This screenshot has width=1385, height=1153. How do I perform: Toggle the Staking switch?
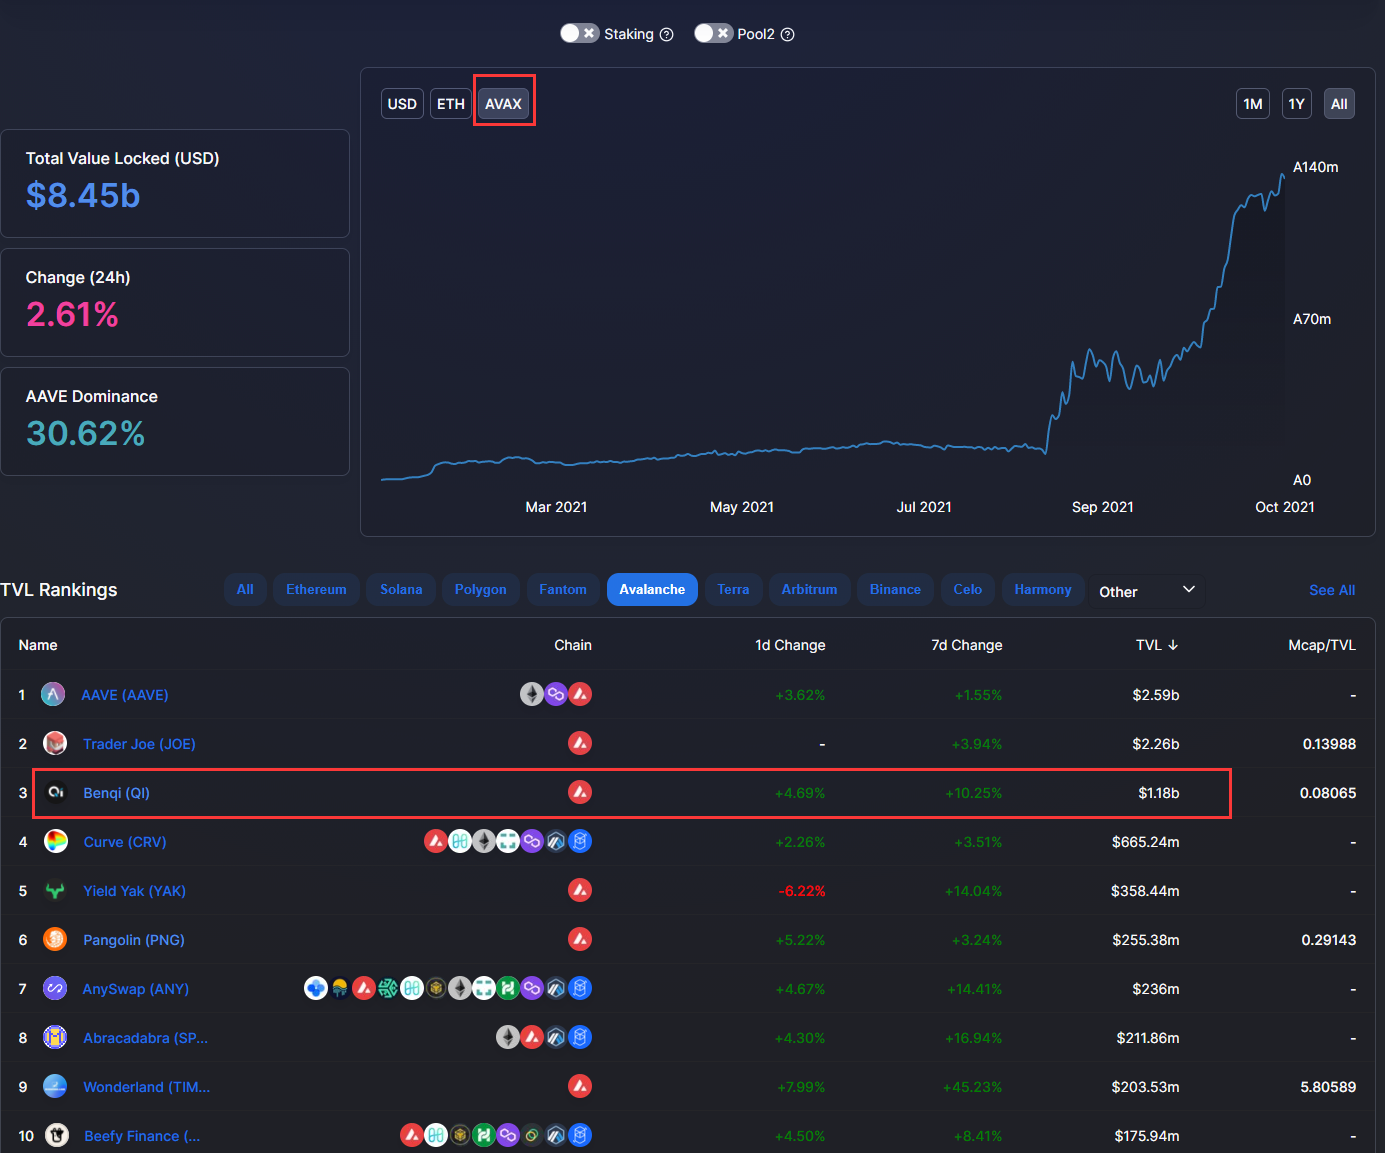(x=579, y=33)
